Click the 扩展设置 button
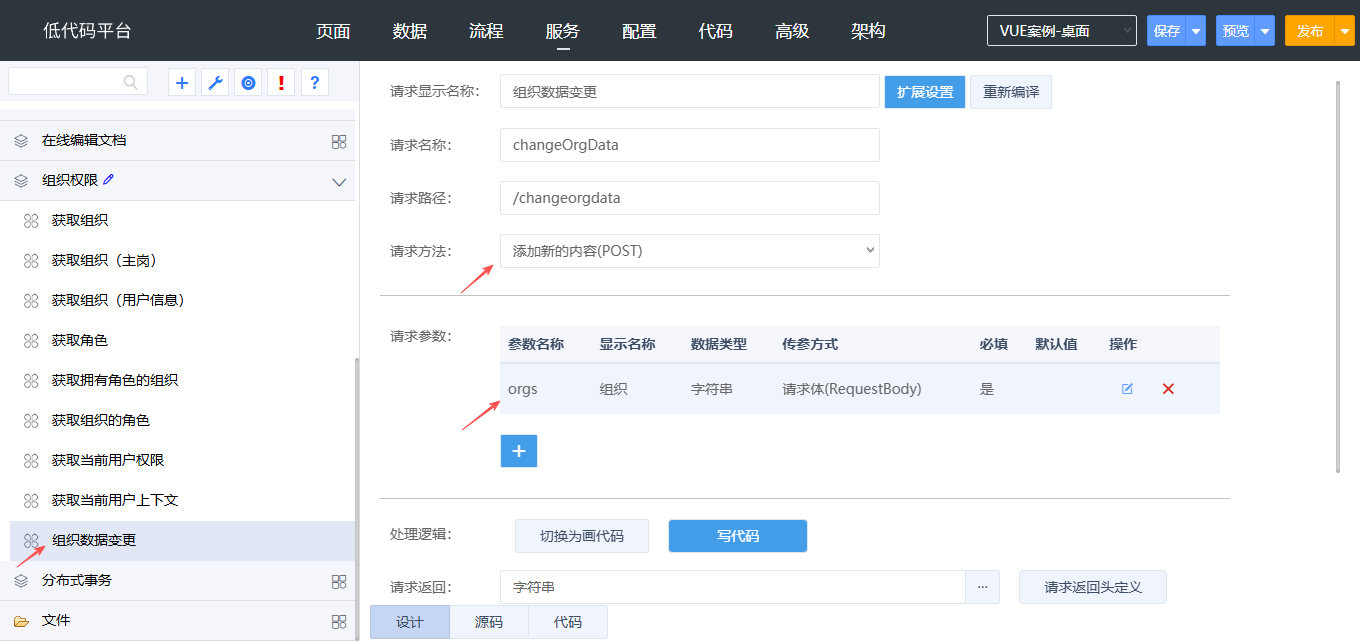The width and height of the screenshot is (1360, 641). [924, 92]
